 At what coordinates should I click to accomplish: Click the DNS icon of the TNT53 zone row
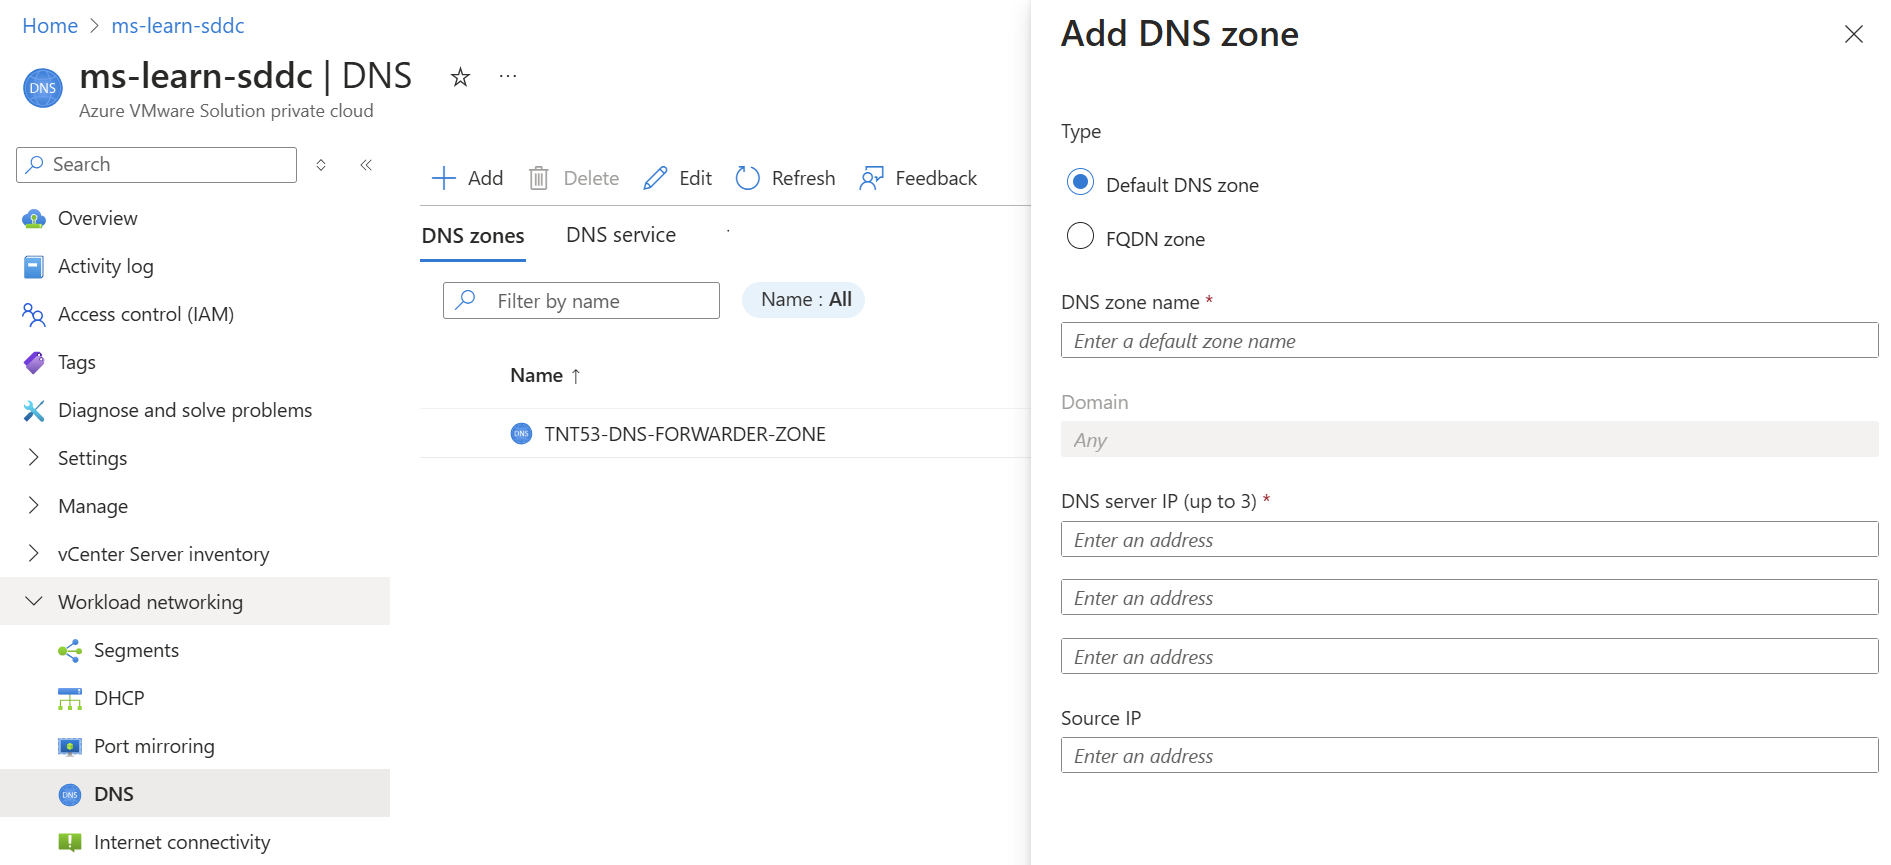coord(521,434)
